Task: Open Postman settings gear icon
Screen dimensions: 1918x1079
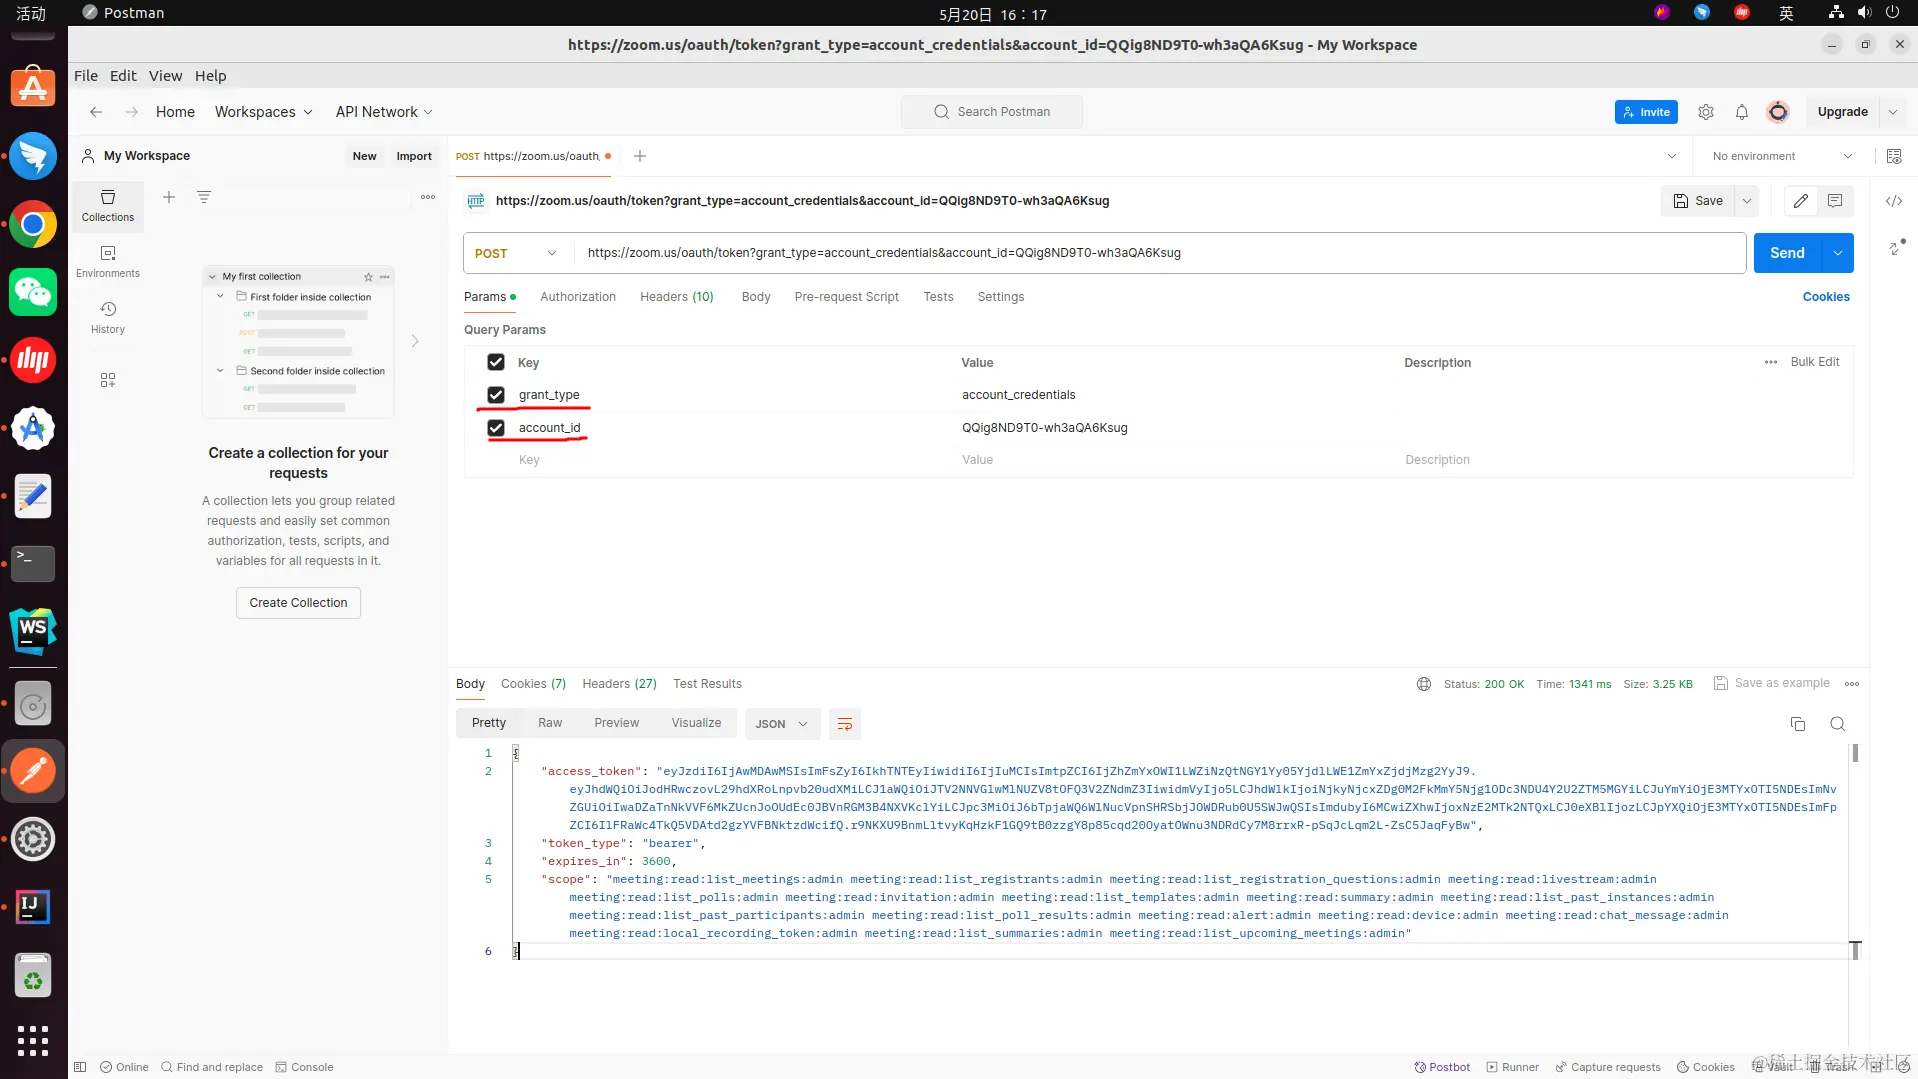Action: pyautogui.click(x=1706, y=112)
